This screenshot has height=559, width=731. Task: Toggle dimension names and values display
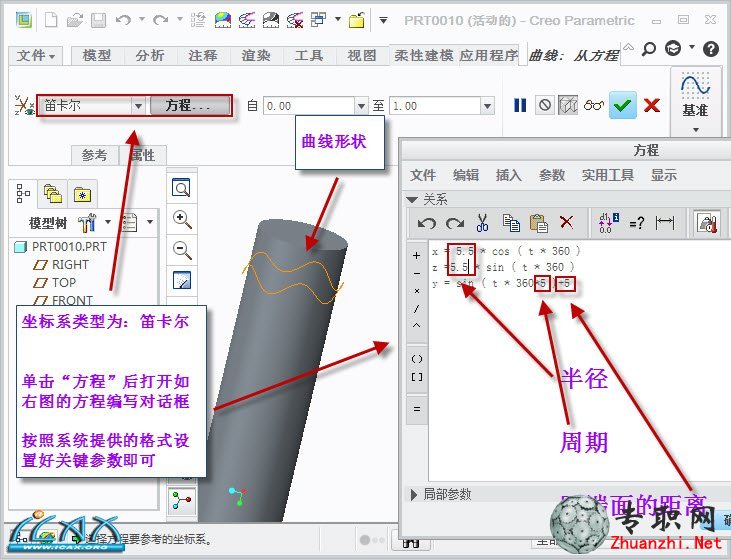(609, 223)
